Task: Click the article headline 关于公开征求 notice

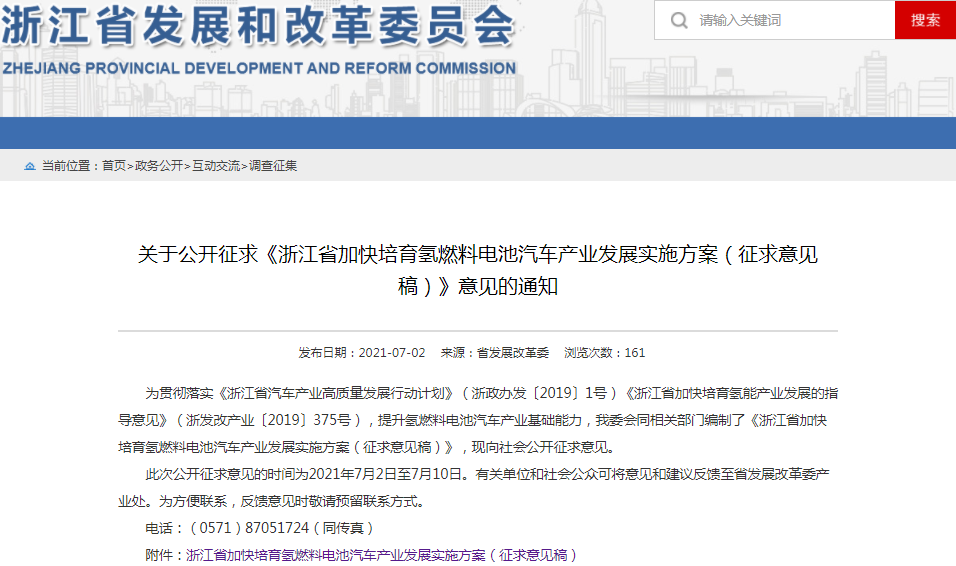Action: click(477, 270)
